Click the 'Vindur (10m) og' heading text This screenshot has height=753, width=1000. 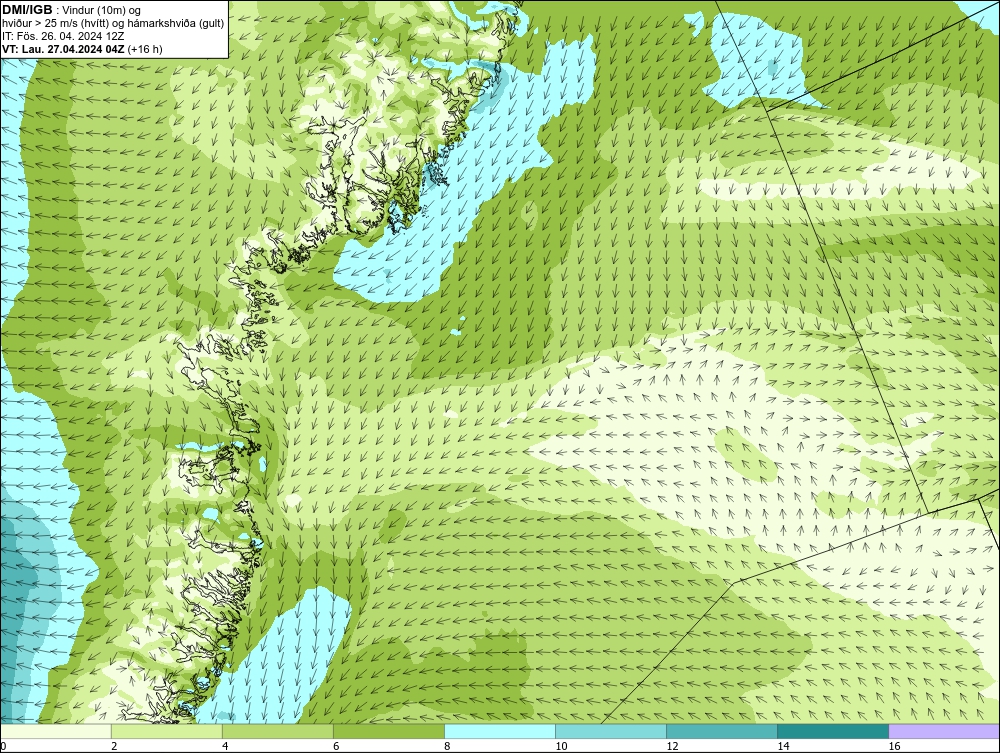102,11
